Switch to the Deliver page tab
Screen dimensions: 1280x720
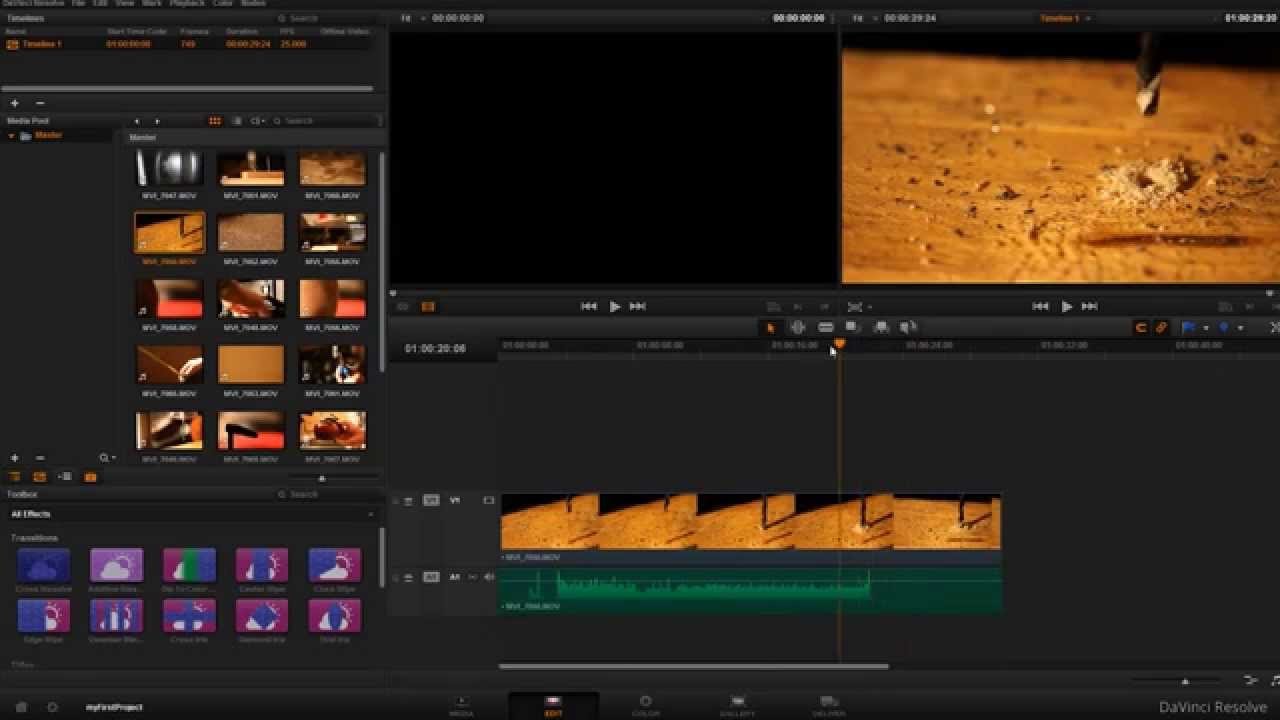(829, 706)
